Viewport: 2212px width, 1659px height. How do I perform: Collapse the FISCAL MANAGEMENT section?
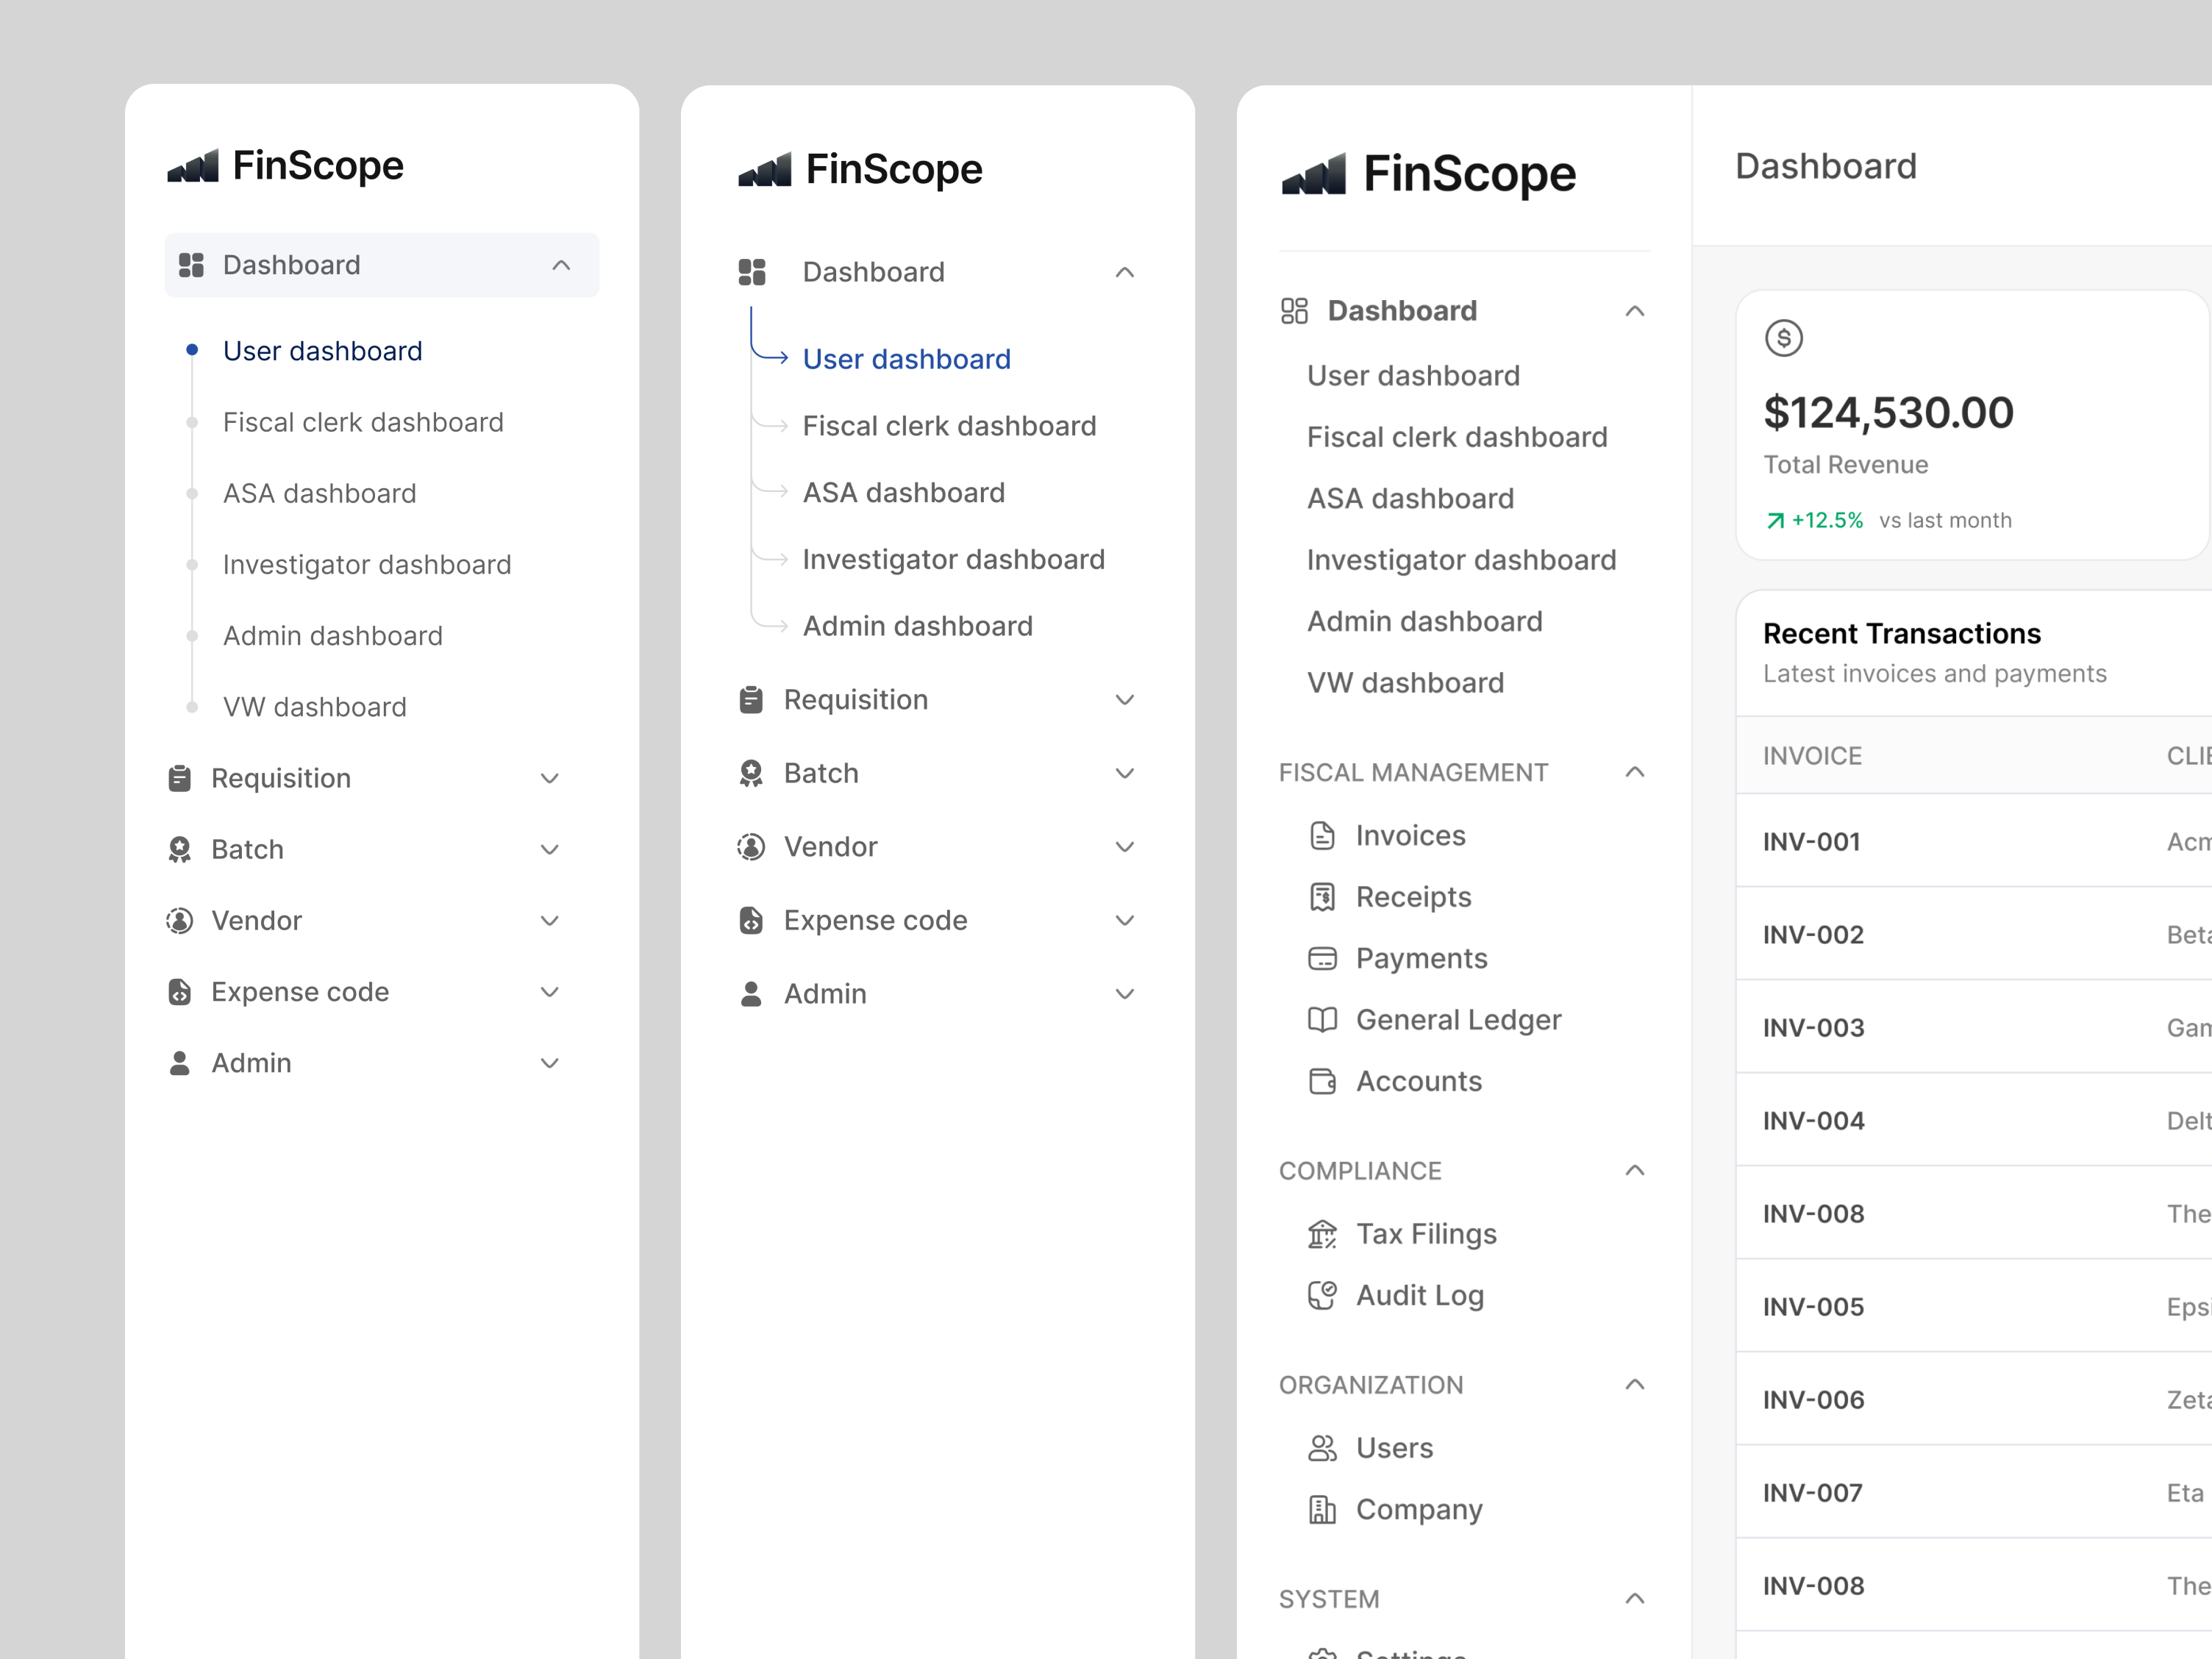click(x=1635, y=772)
